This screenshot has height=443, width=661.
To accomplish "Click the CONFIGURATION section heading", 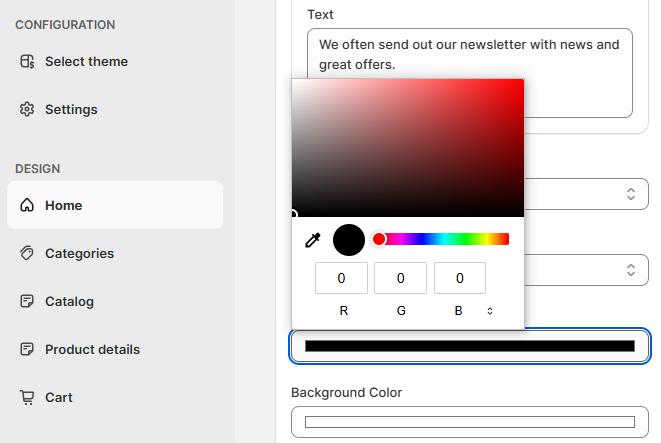I will coord(65,25).
